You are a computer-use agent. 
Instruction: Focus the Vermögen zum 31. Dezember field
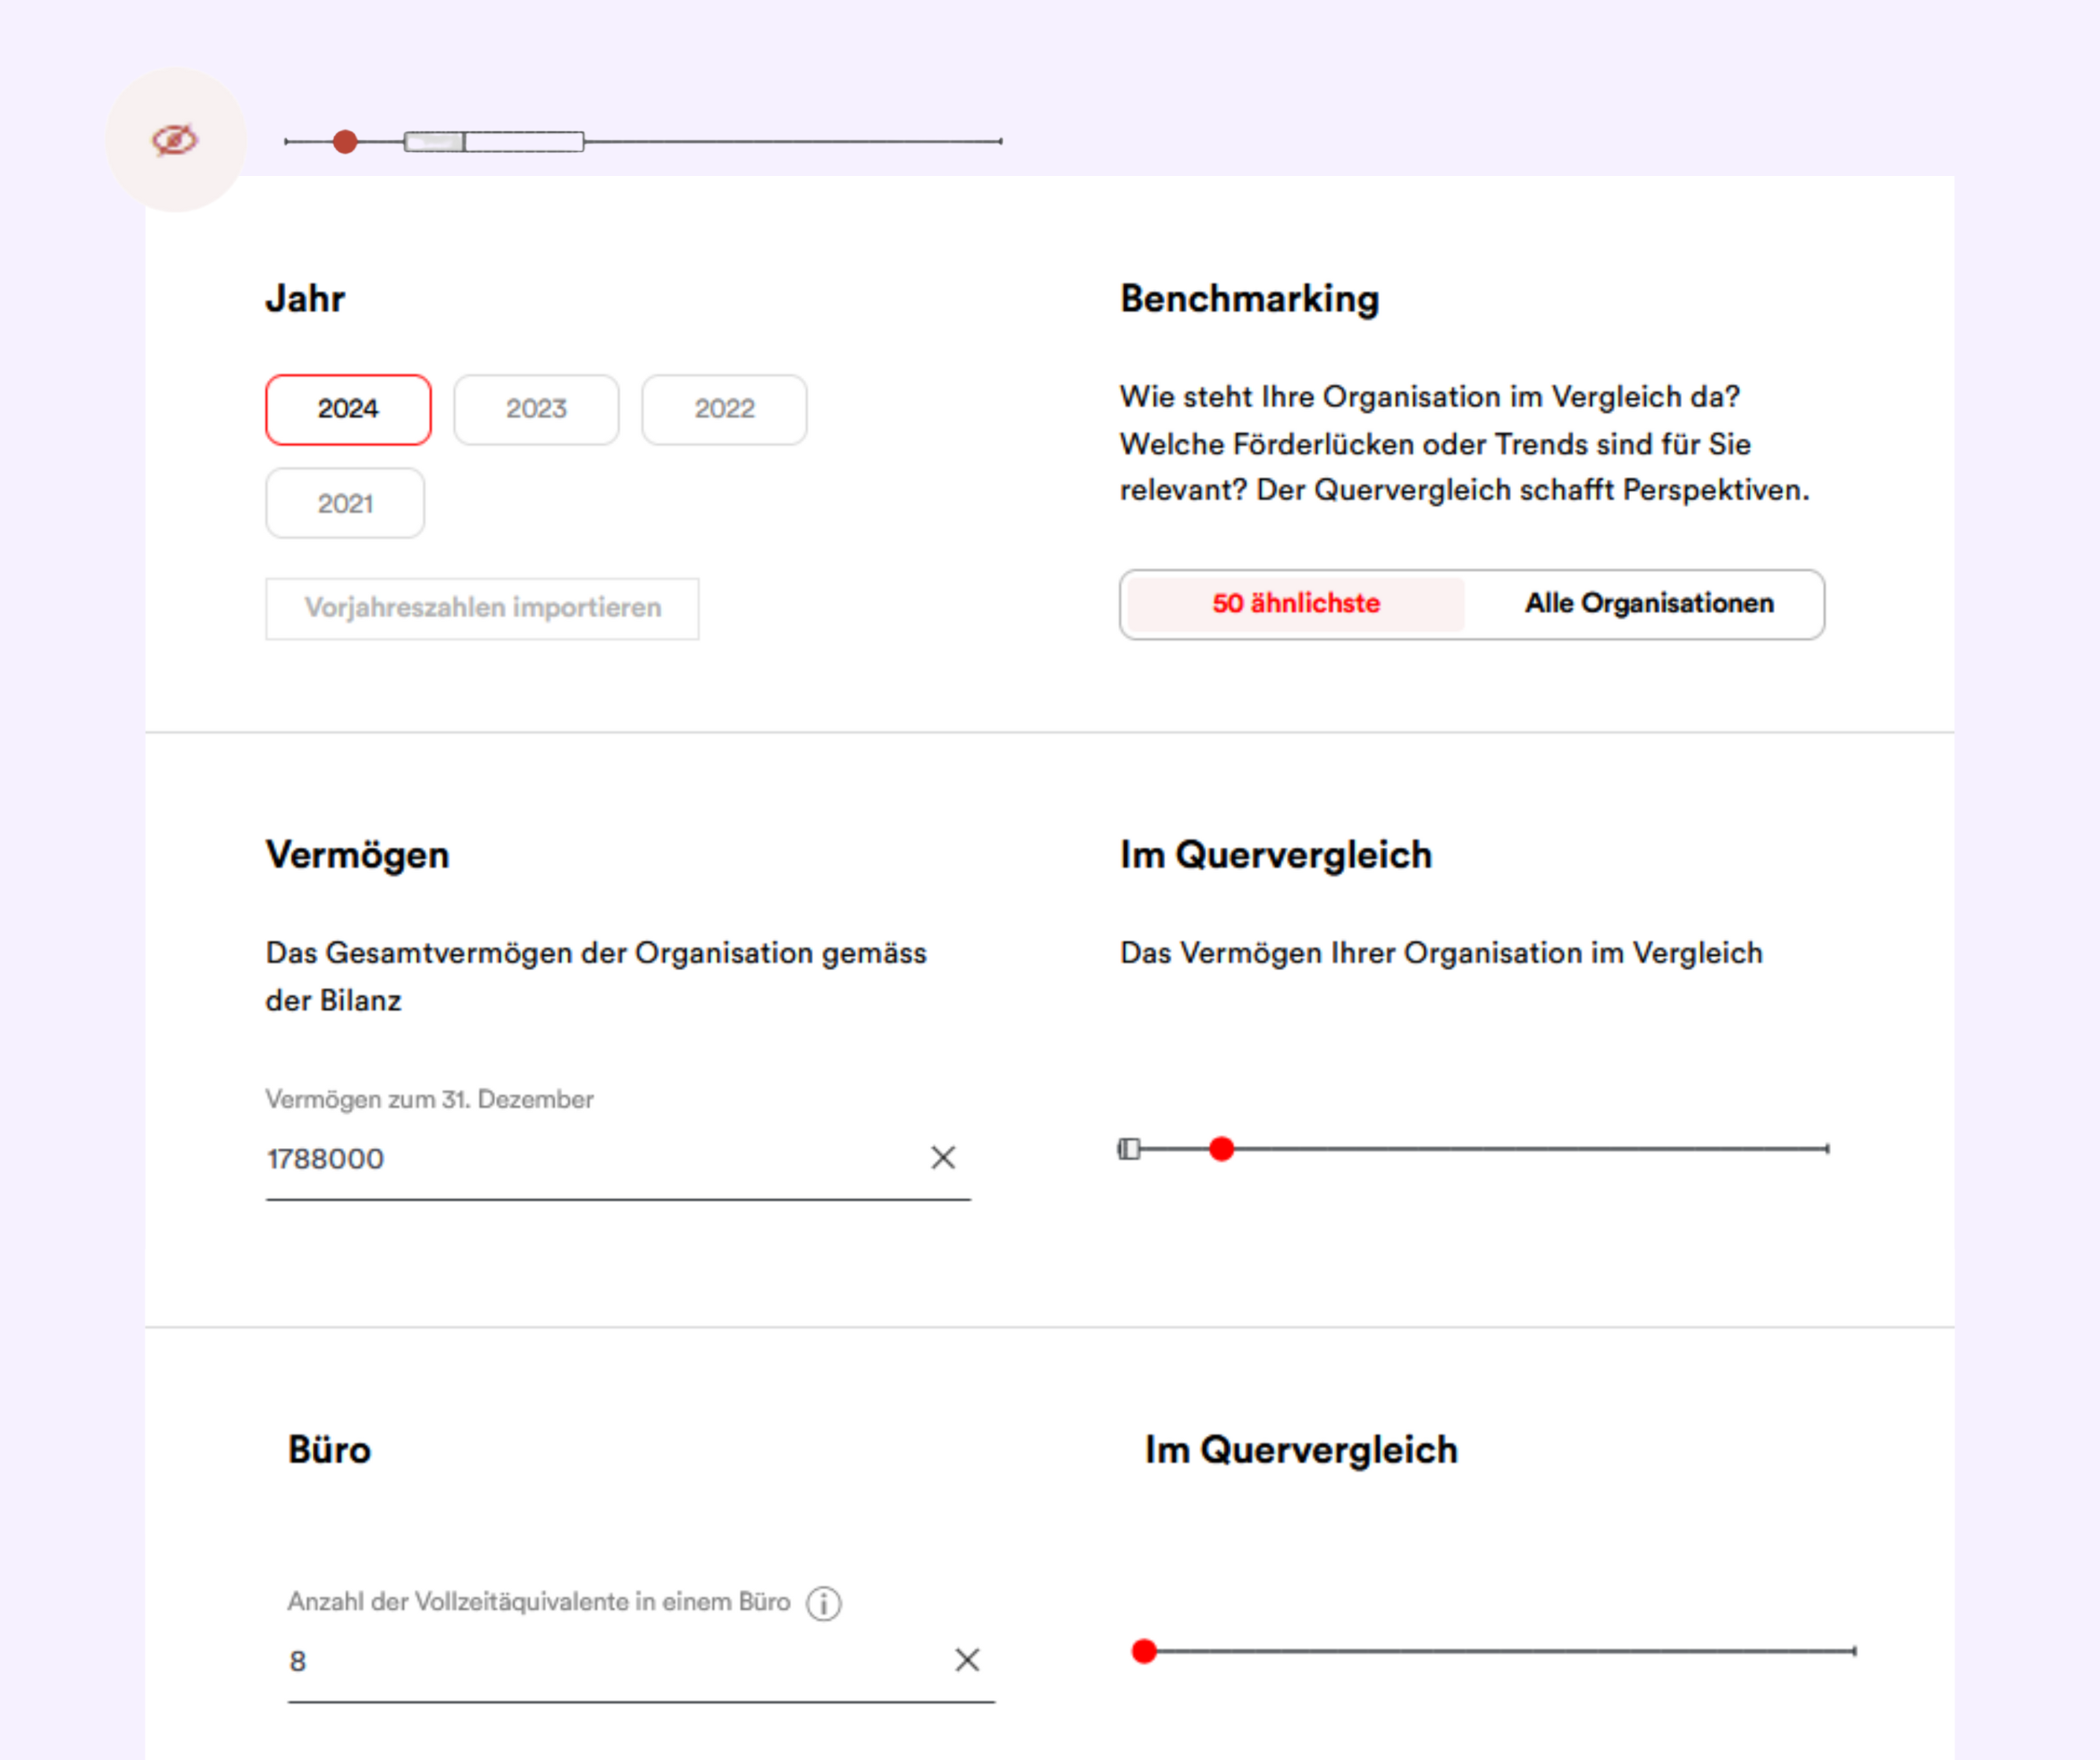click(590, 1159)
